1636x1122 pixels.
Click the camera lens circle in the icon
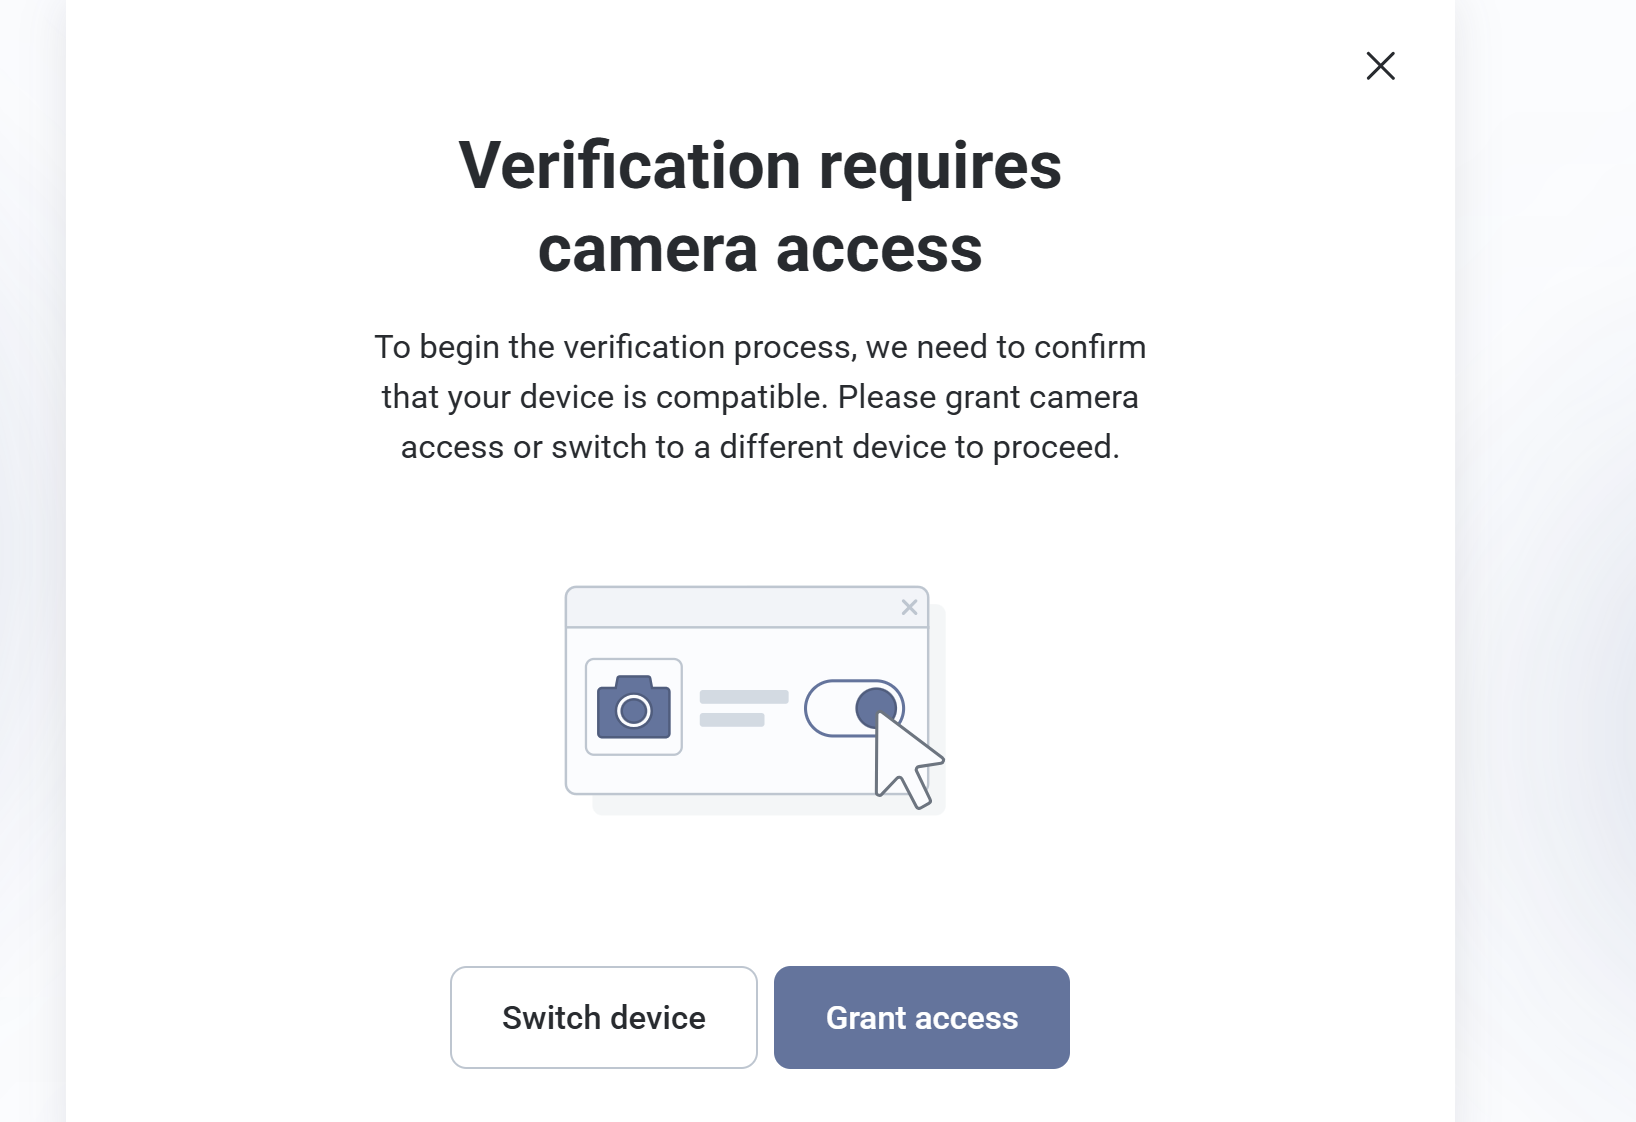633,711
